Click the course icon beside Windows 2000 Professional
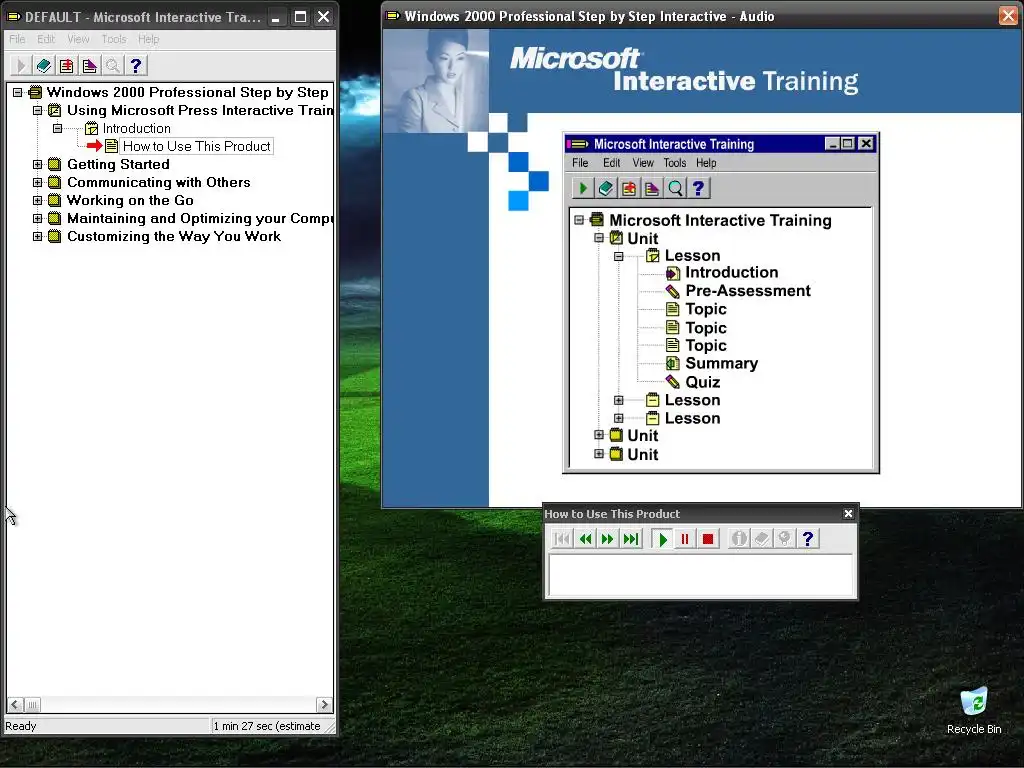This screenshot has height=768, width=1024. point(35,92)
